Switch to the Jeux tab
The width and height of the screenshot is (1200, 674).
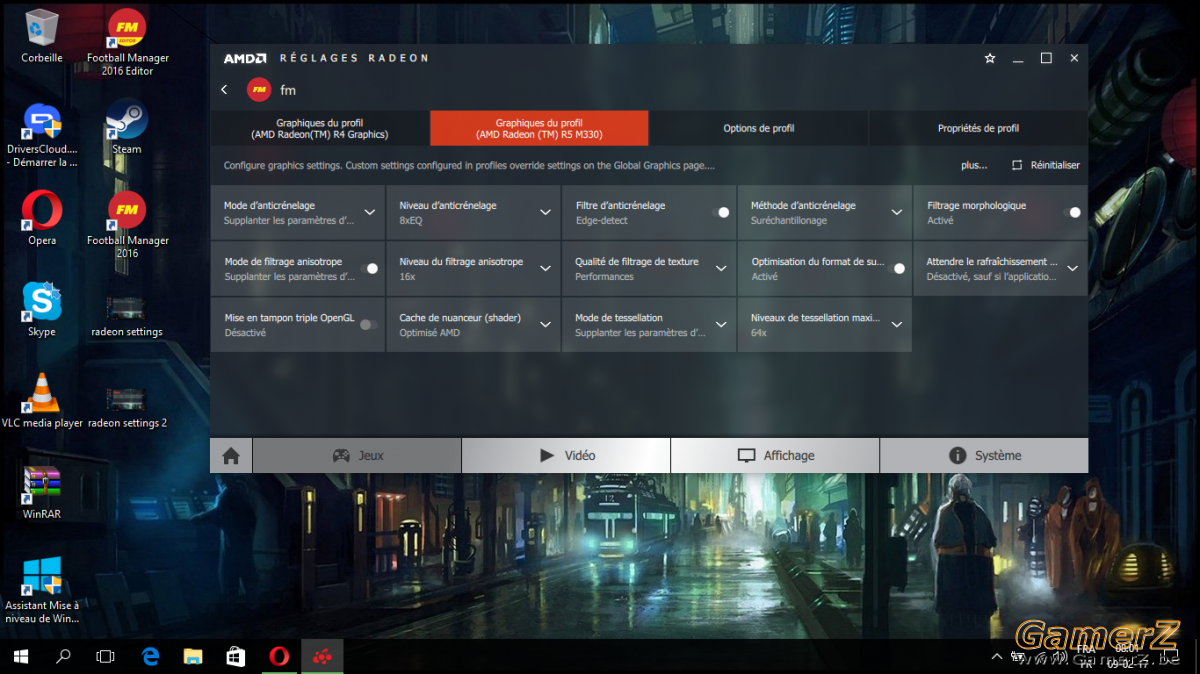pyautogui.click(x=357, y=456)
